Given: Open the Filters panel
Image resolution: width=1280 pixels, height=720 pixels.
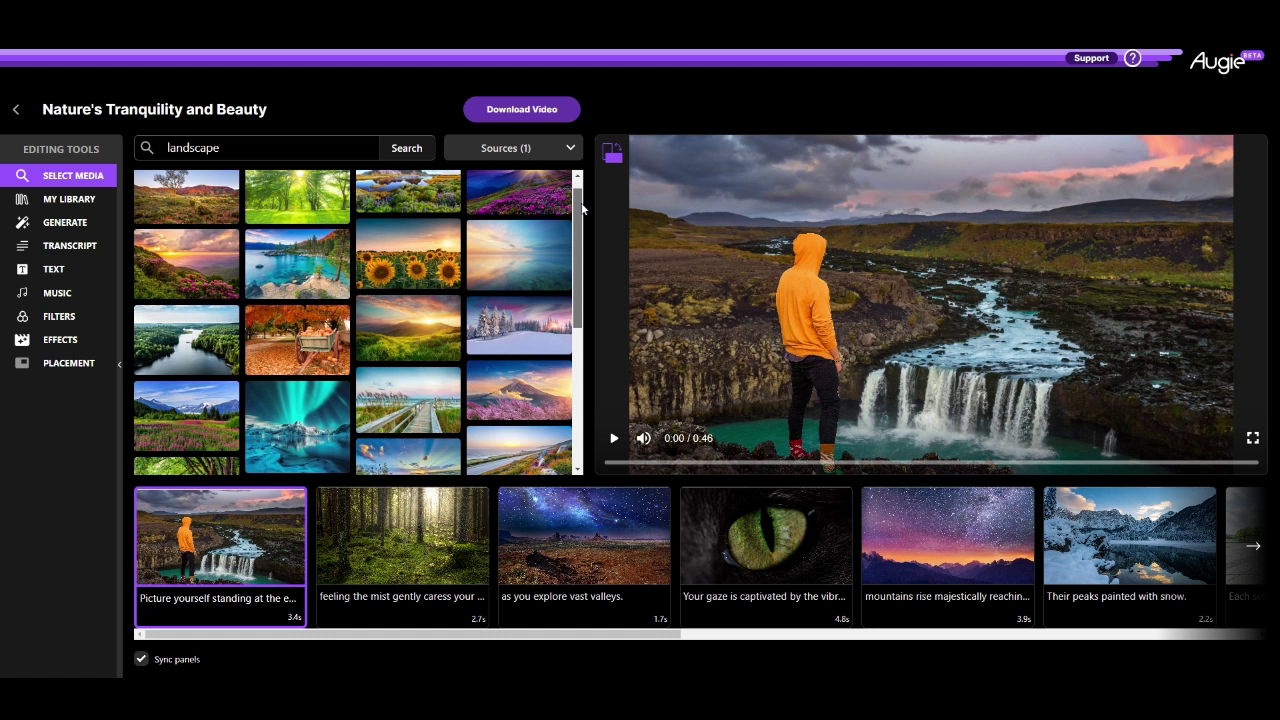Looking at the screenshot, I should 58,316.
